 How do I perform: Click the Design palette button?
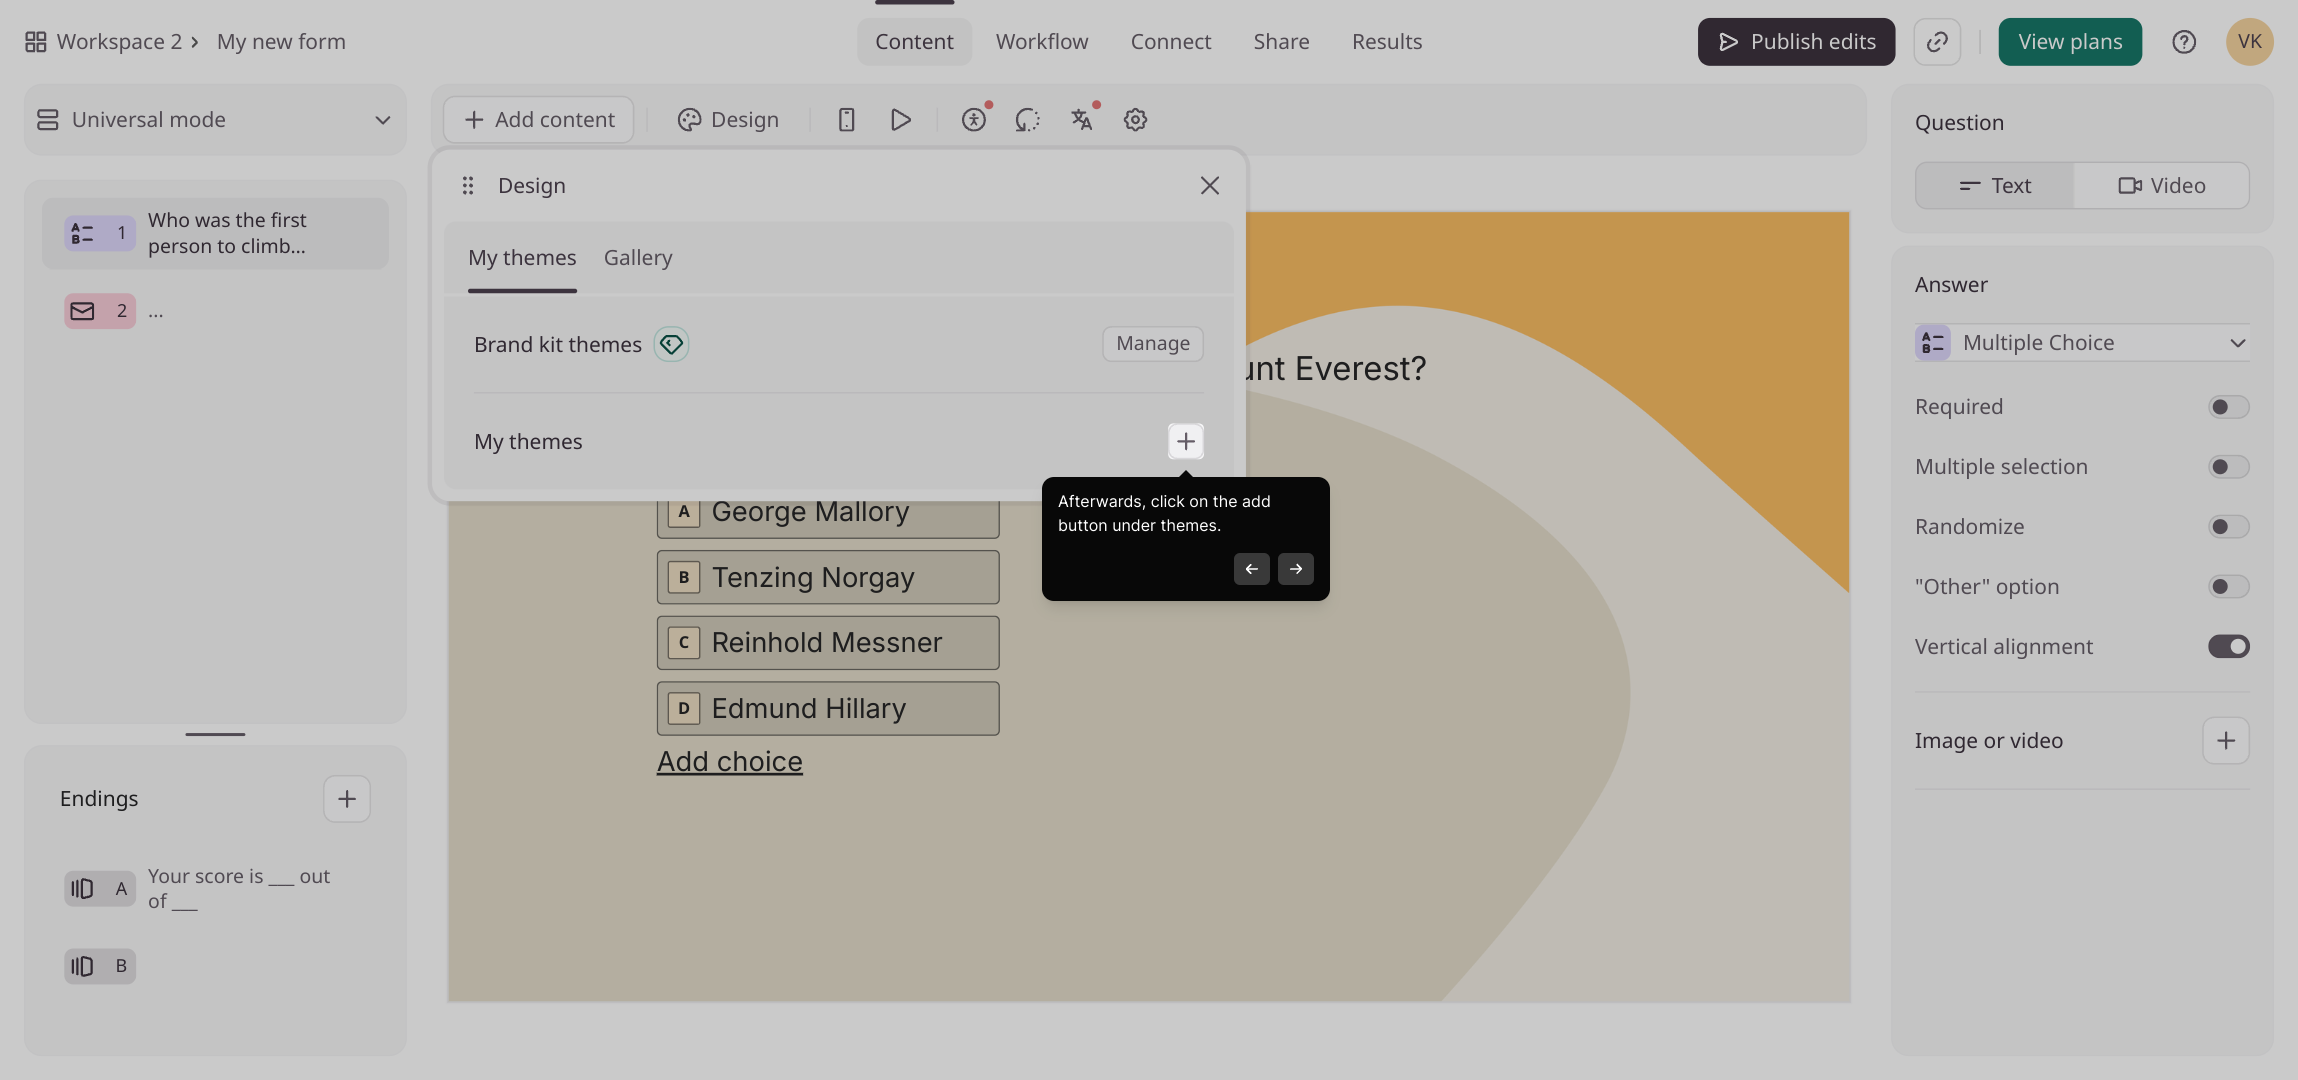click(728, 120)
